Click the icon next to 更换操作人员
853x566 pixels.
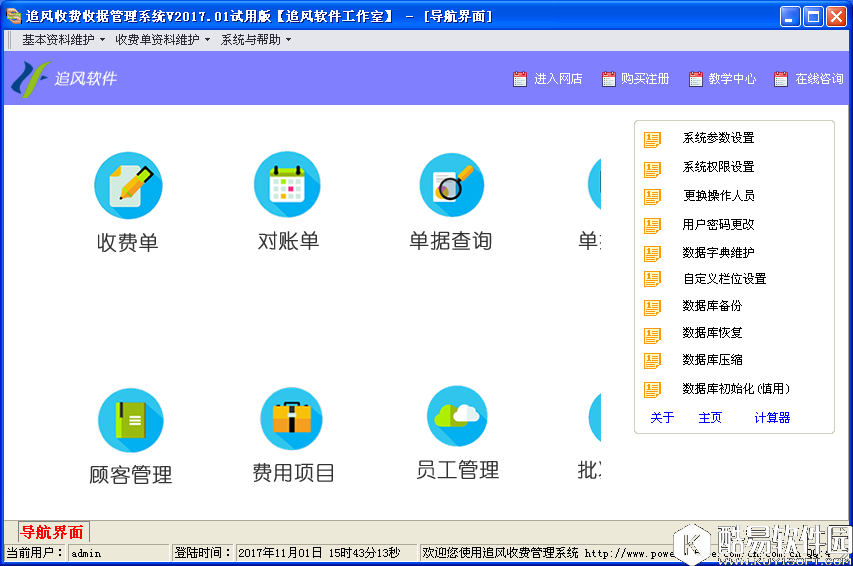coord(652,196)
